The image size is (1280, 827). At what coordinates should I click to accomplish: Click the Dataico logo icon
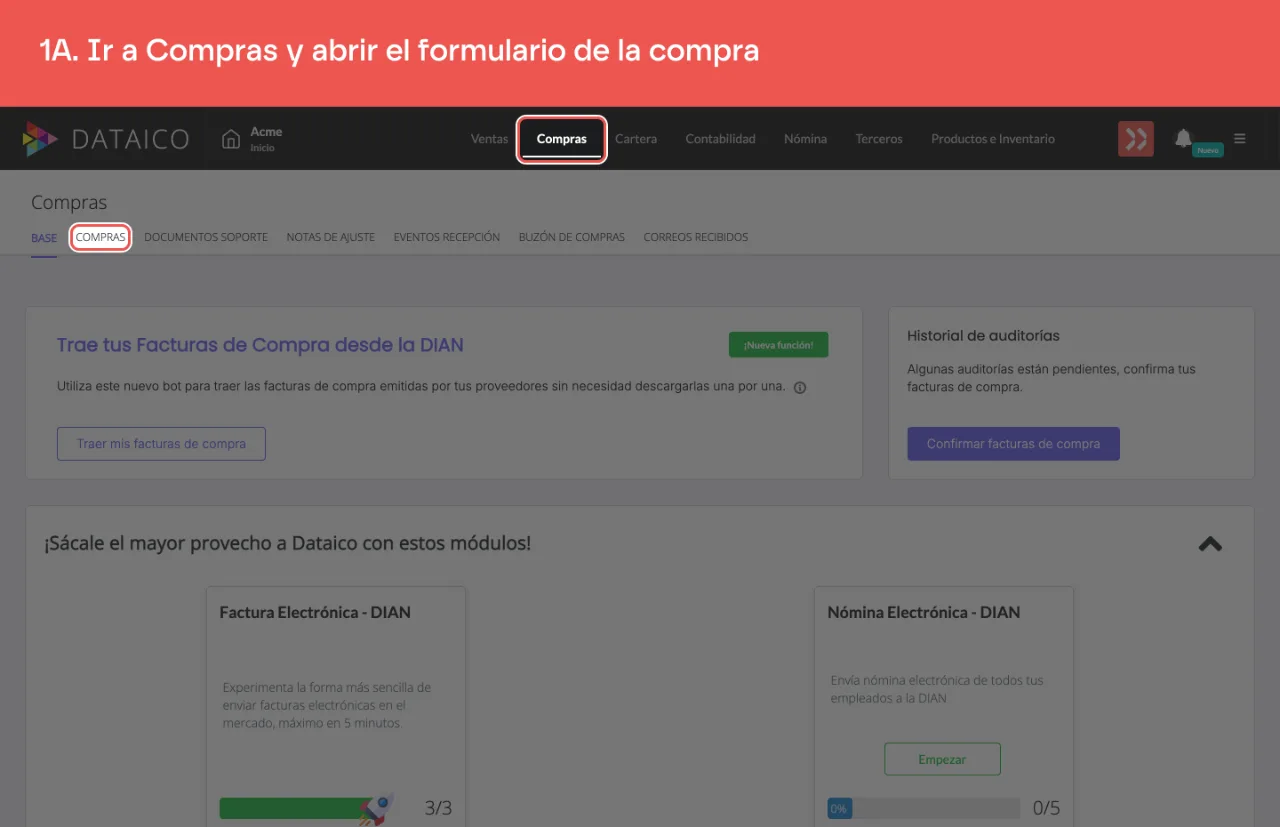[x=41, y=139]
